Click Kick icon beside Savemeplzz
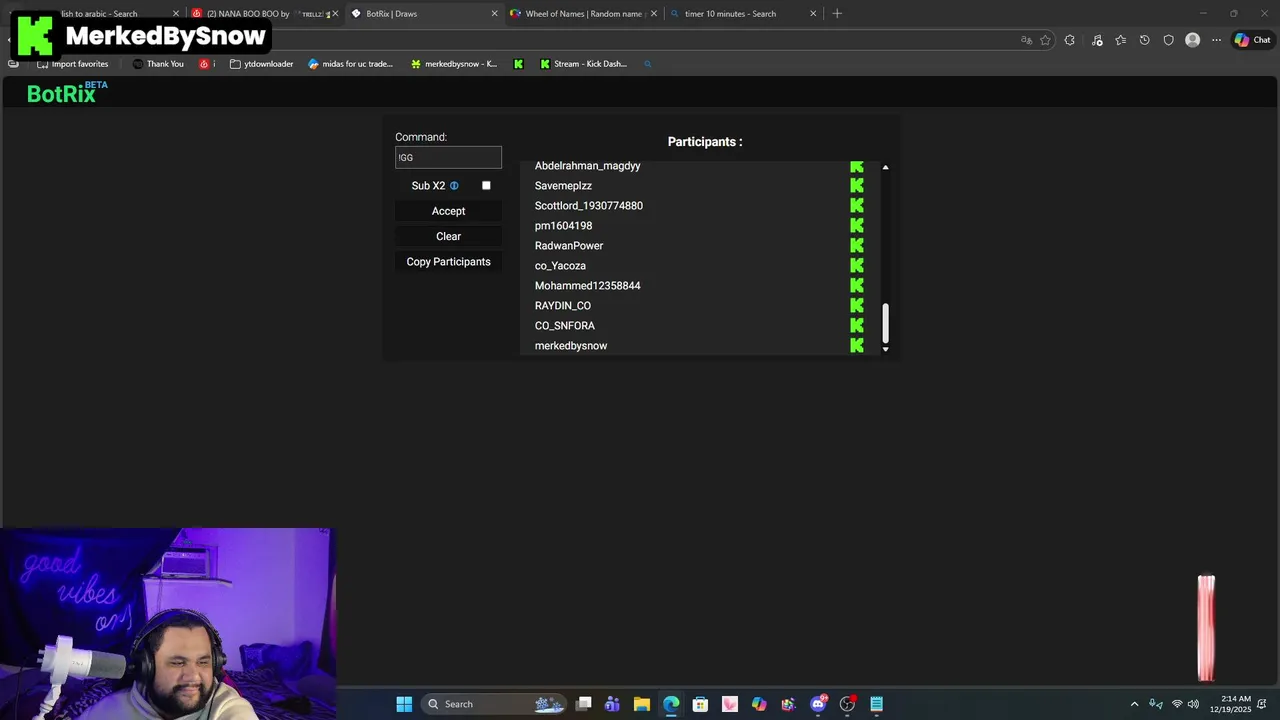The image size is (1280, 720). pyautogui.click(x=857, y=186)
